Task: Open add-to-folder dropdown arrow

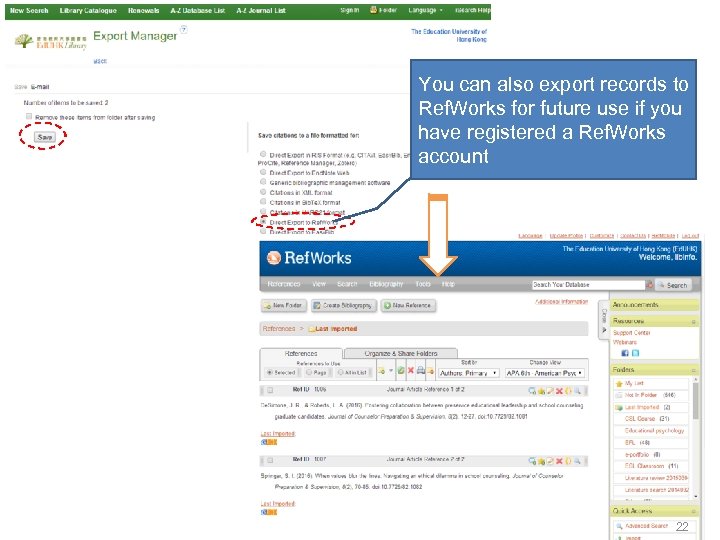Action: click(391, 371)
